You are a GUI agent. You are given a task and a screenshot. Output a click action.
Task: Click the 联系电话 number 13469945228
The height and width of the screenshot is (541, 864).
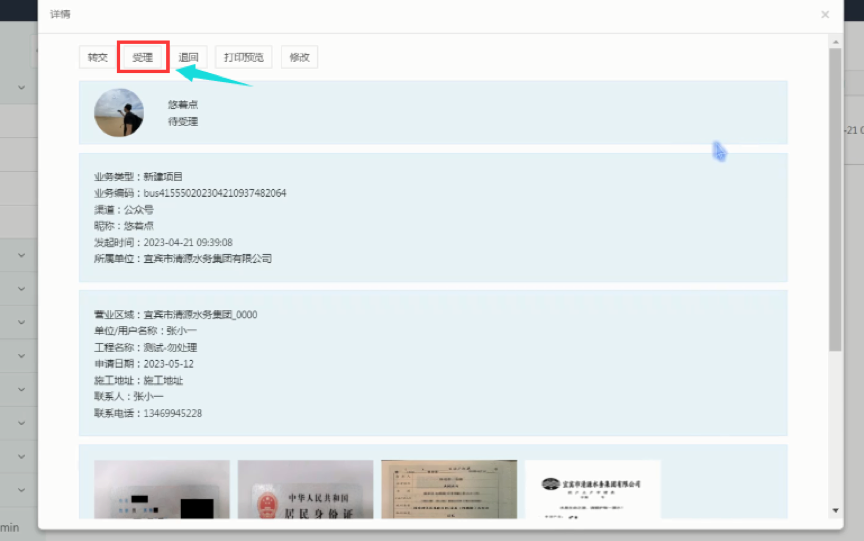pyautogui.click(x=173, y=413)
